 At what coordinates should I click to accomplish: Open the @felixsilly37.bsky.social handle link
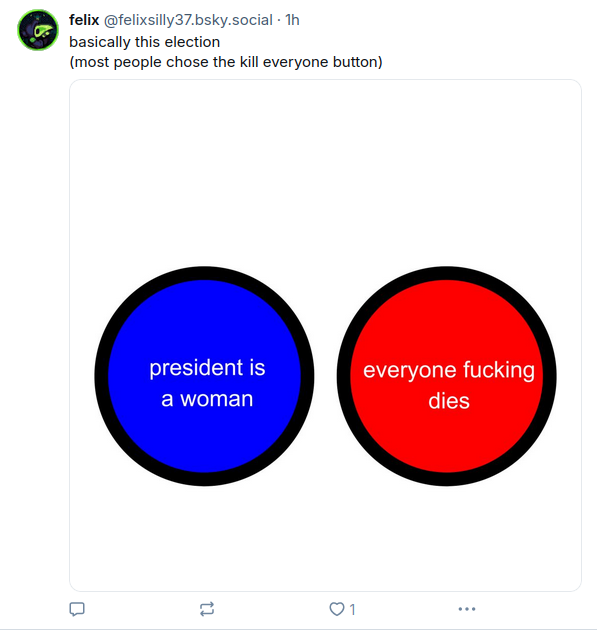pos(188,20)
